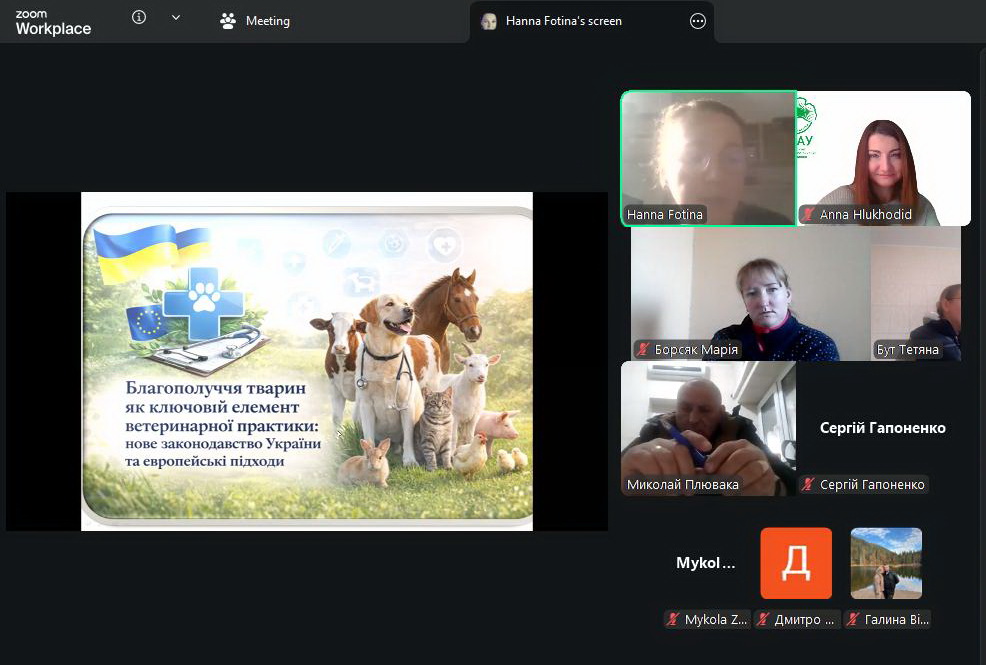Click the meeting info icon
986x665 pixels.
pos(139,18)
